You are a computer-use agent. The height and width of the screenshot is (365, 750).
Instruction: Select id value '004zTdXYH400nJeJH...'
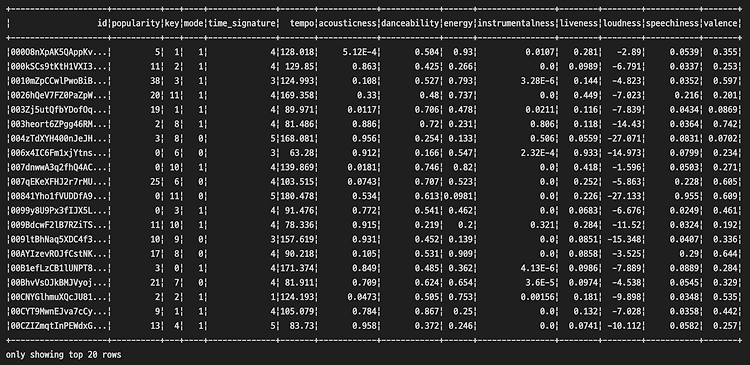click(x=59, y=139)
